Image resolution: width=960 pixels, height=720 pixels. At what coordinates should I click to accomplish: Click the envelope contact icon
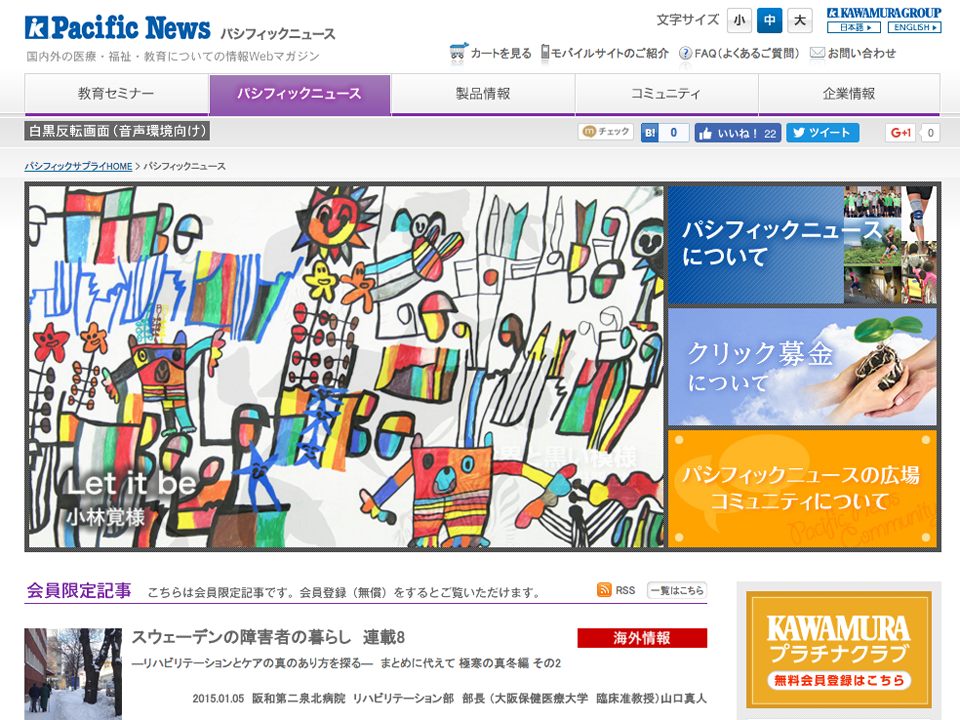(817, 53)
